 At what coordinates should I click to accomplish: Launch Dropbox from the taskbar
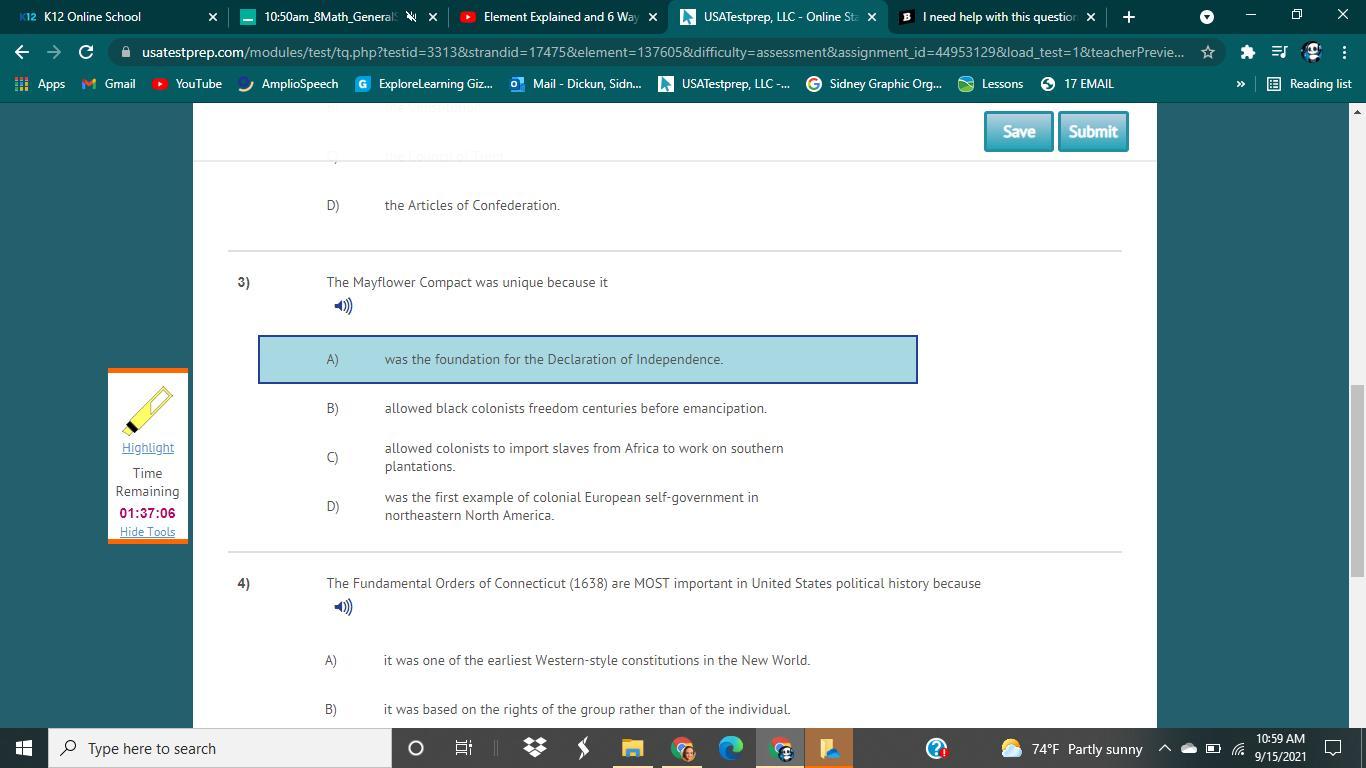click(x=535, y=748)
